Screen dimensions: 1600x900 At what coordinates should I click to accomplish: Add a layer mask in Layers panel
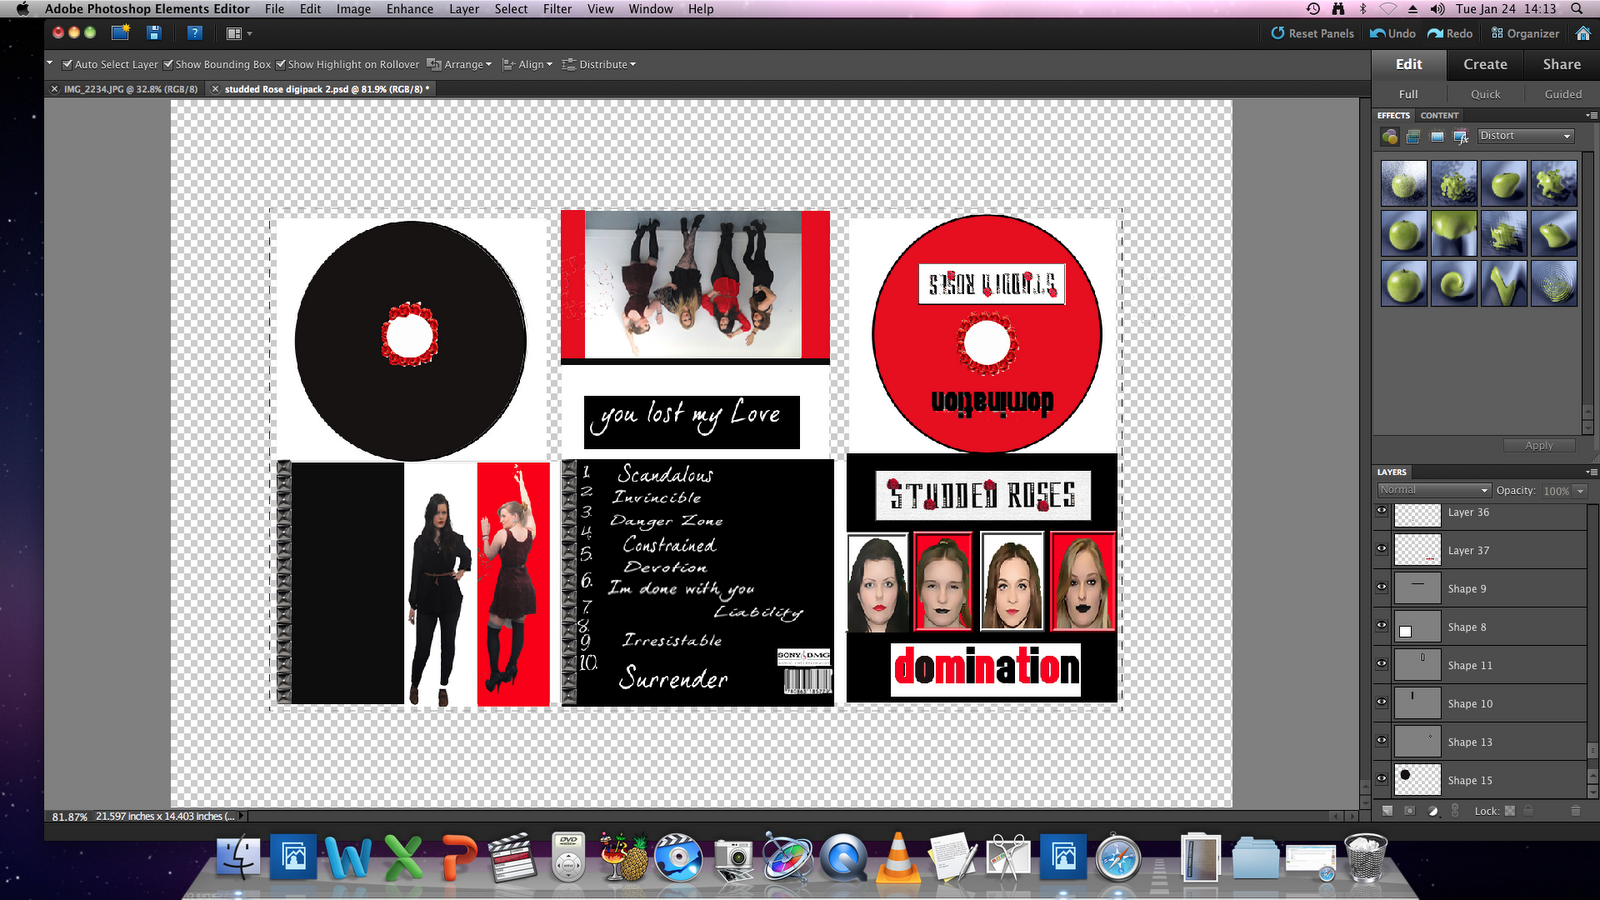pyautogui.click(x=1410, y=811)
